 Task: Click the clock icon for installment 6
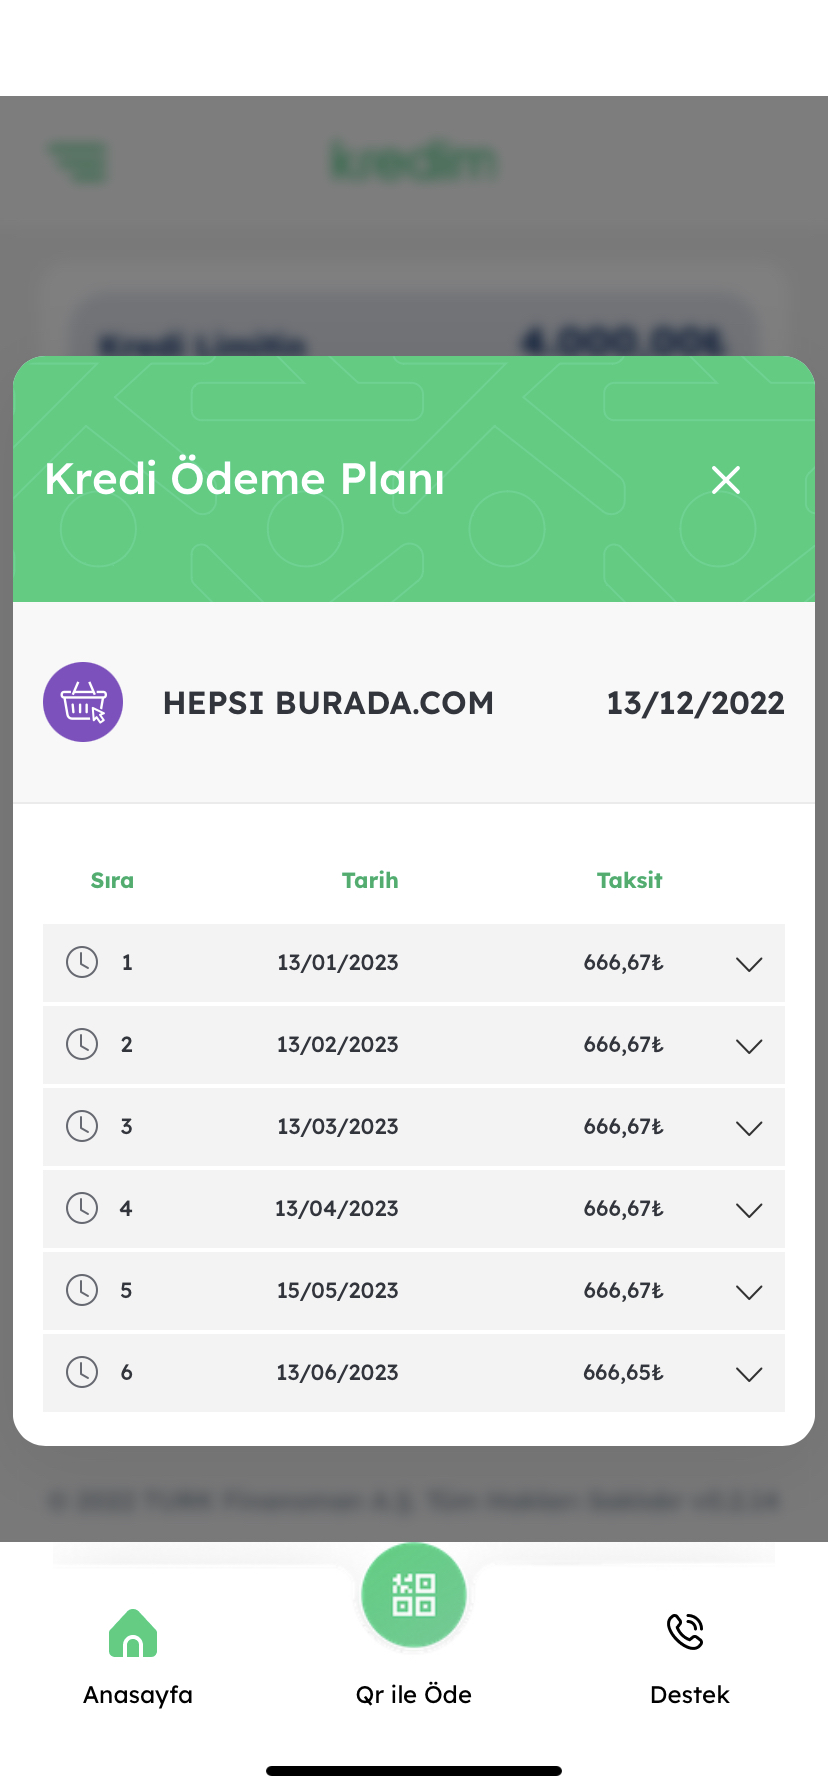click(82, 1372)
